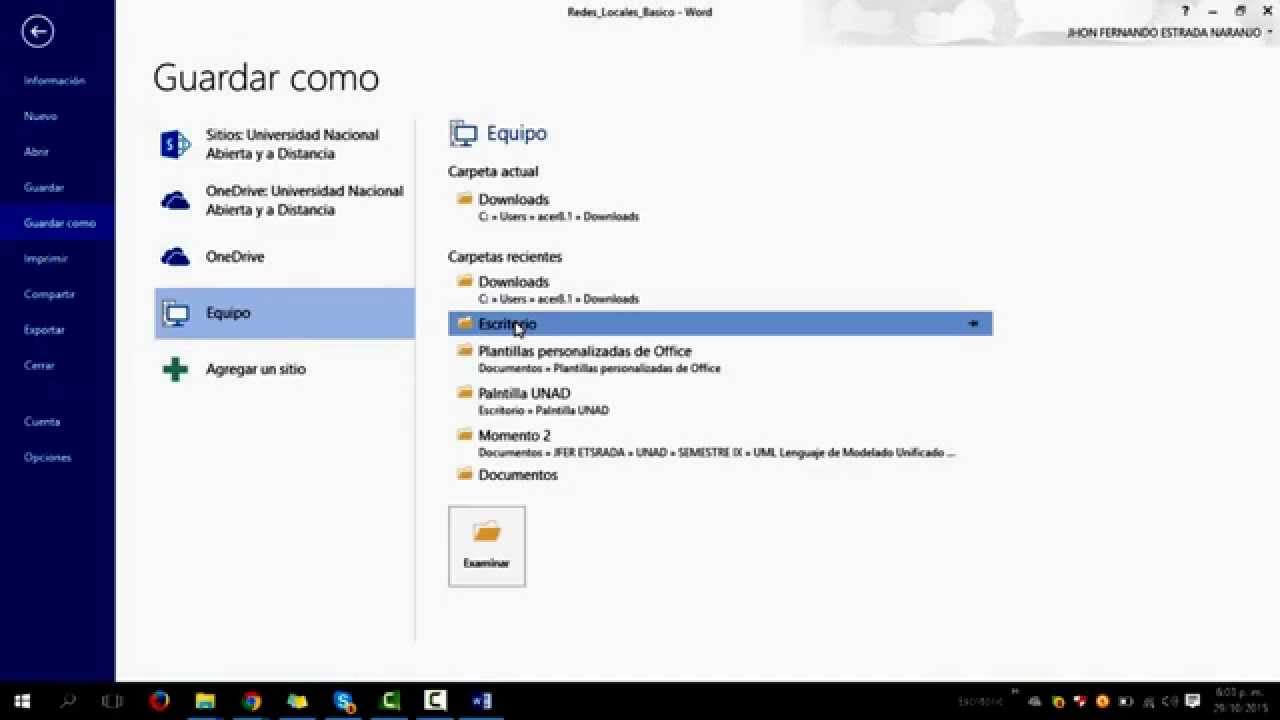The width and height of the screenshot is (1280, 720).
Task: Show hidden system tray icons
Action: click(x=1016, y=692)
